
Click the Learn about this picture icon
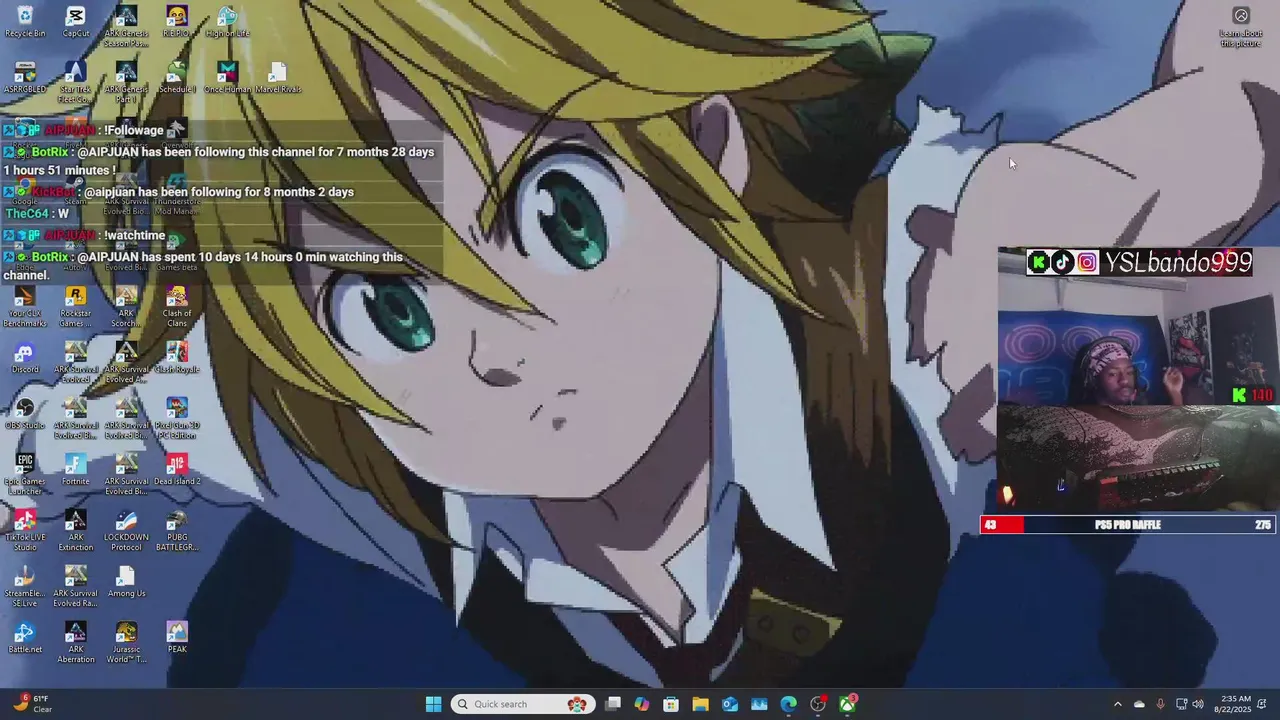[x=1241, y=27]
